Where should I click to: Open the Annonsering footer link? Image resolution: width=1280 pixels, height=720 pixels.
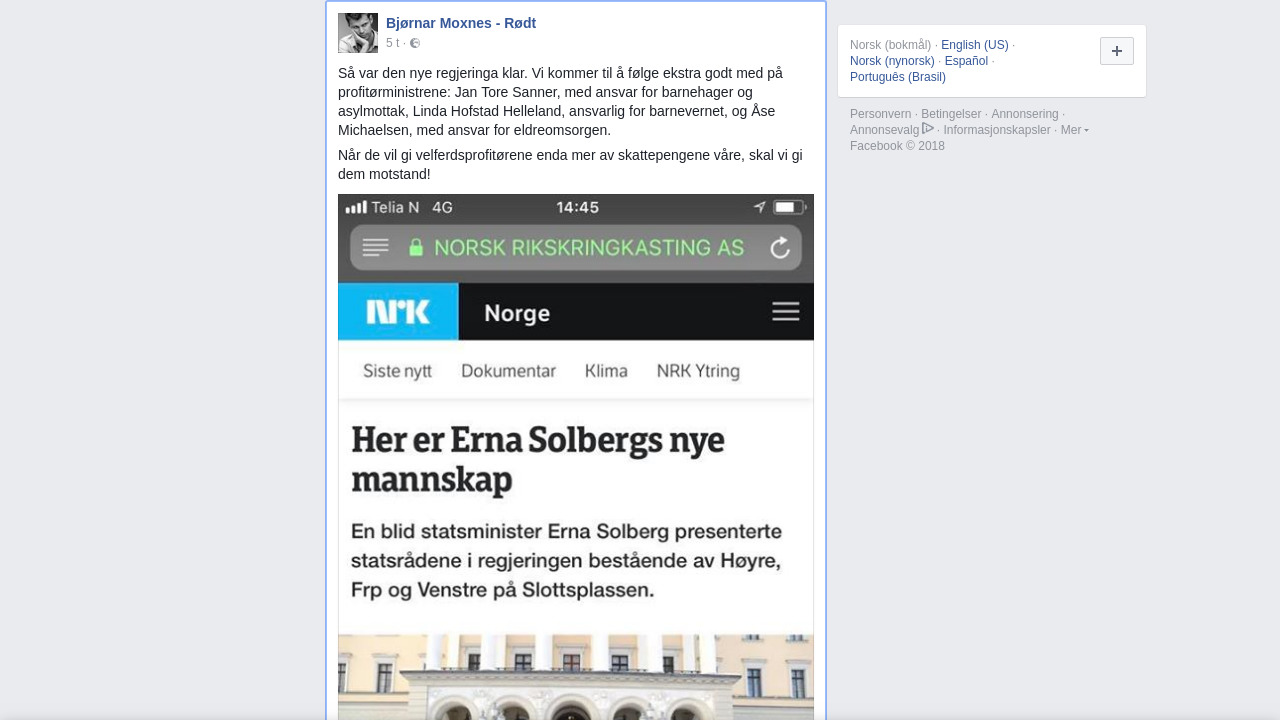(1025, 114)
